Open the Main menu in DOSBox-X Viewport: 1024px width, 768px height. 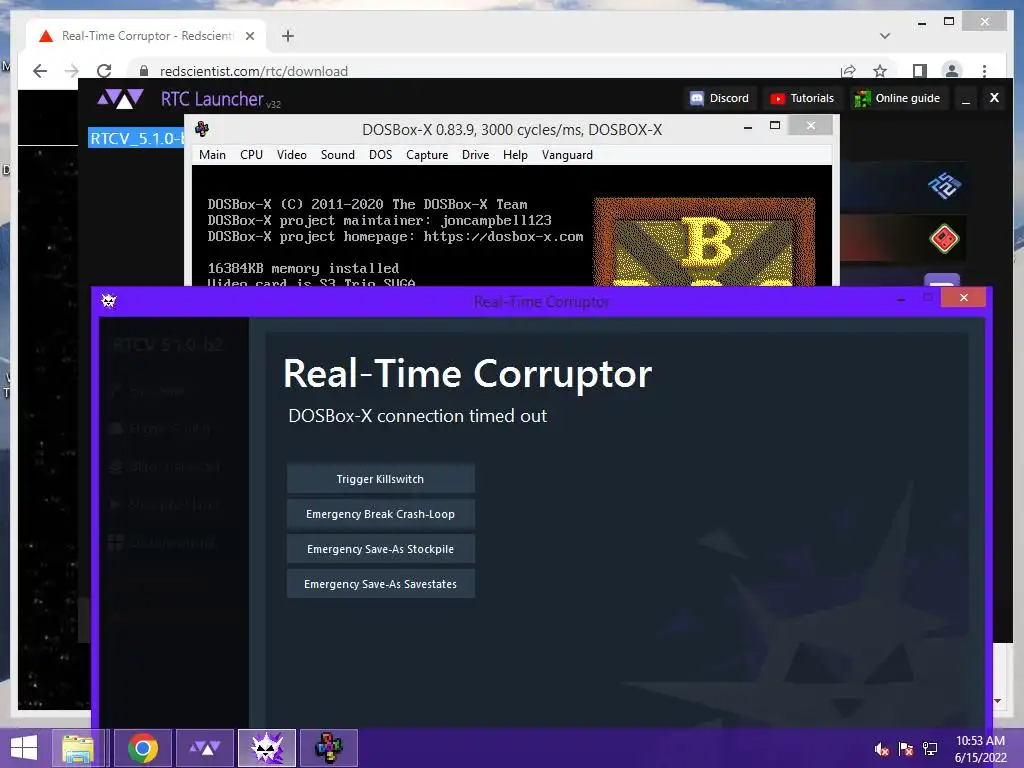pos(212,155)
